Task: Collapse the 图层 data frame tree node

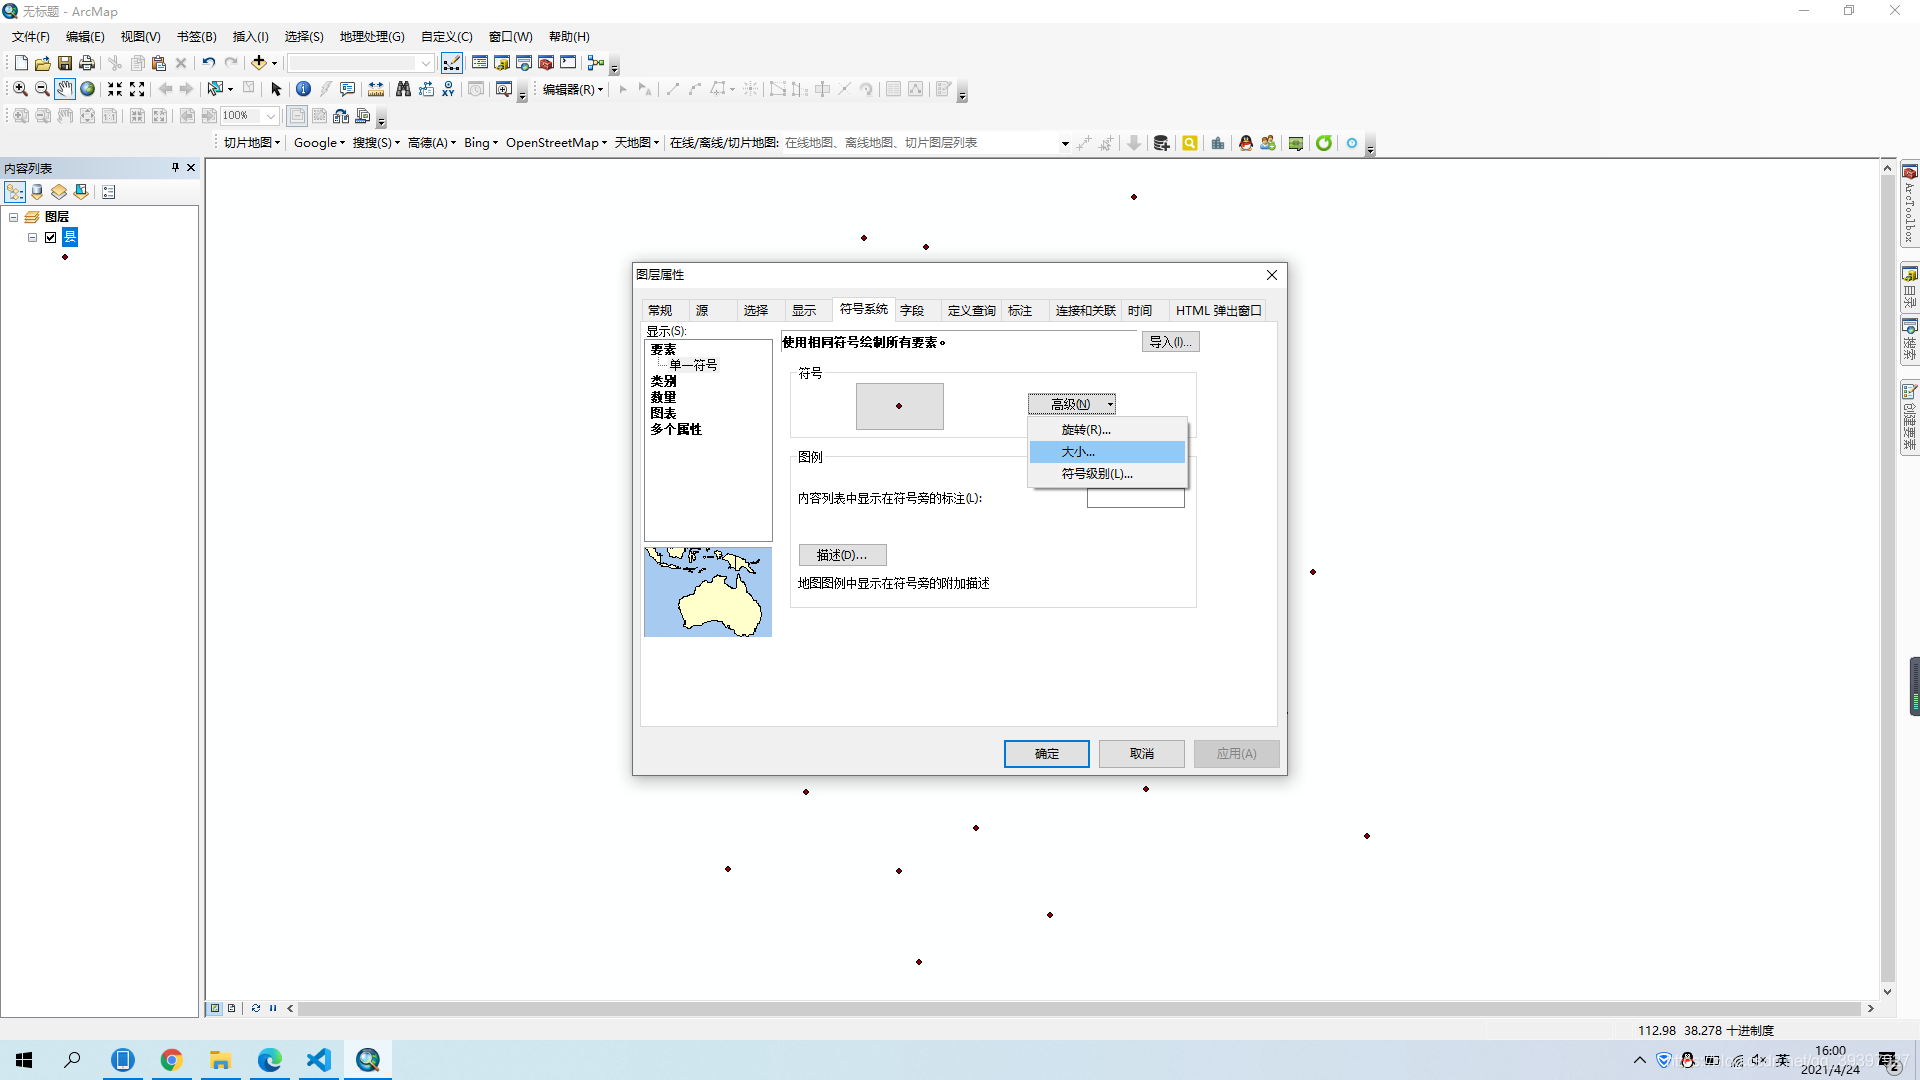Action: click(x=14, y=217)
